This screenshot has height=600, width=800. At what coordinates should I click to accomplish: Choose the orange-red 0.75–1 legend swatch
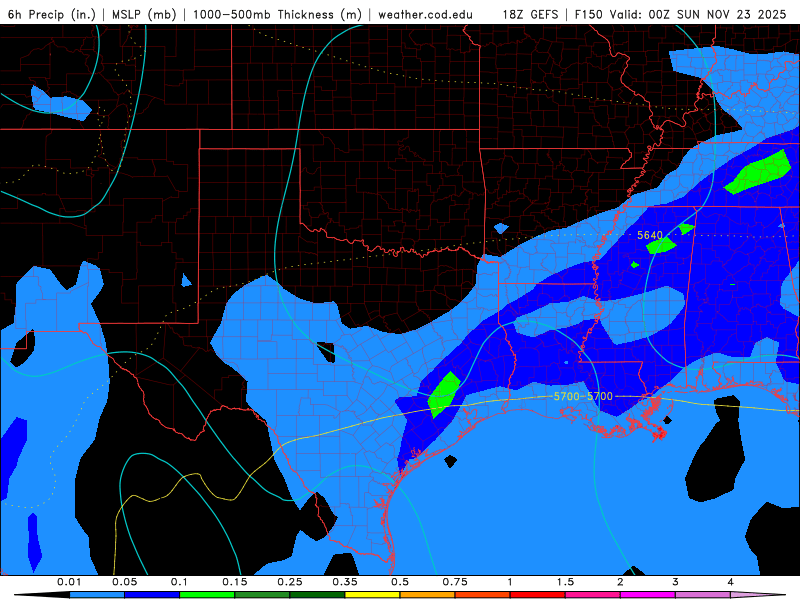click(483, 595)
